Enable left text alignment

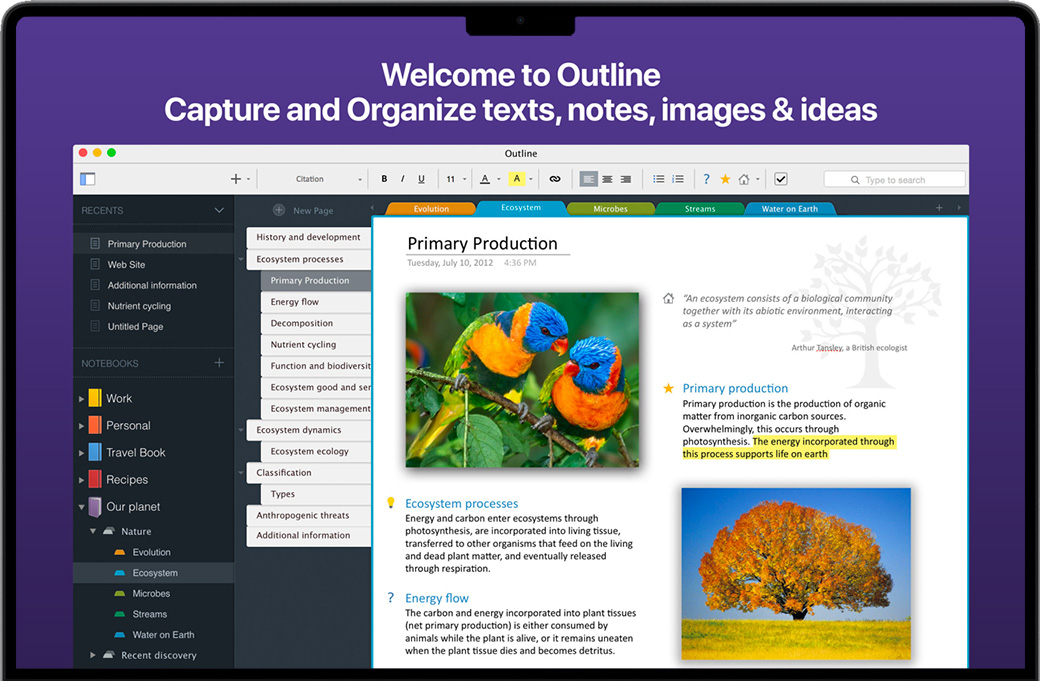click(588, 179)
